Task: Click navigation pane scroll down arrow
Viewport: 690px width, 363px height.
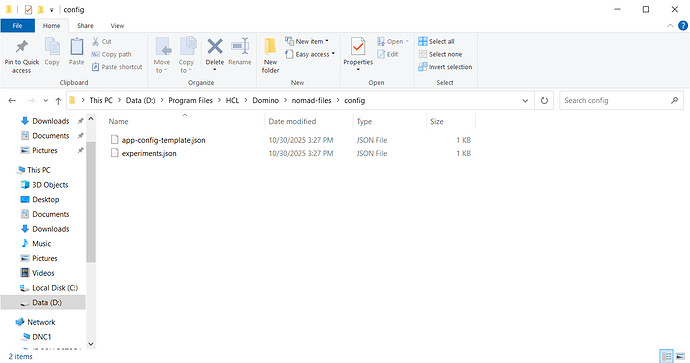Action: [91, 344]
